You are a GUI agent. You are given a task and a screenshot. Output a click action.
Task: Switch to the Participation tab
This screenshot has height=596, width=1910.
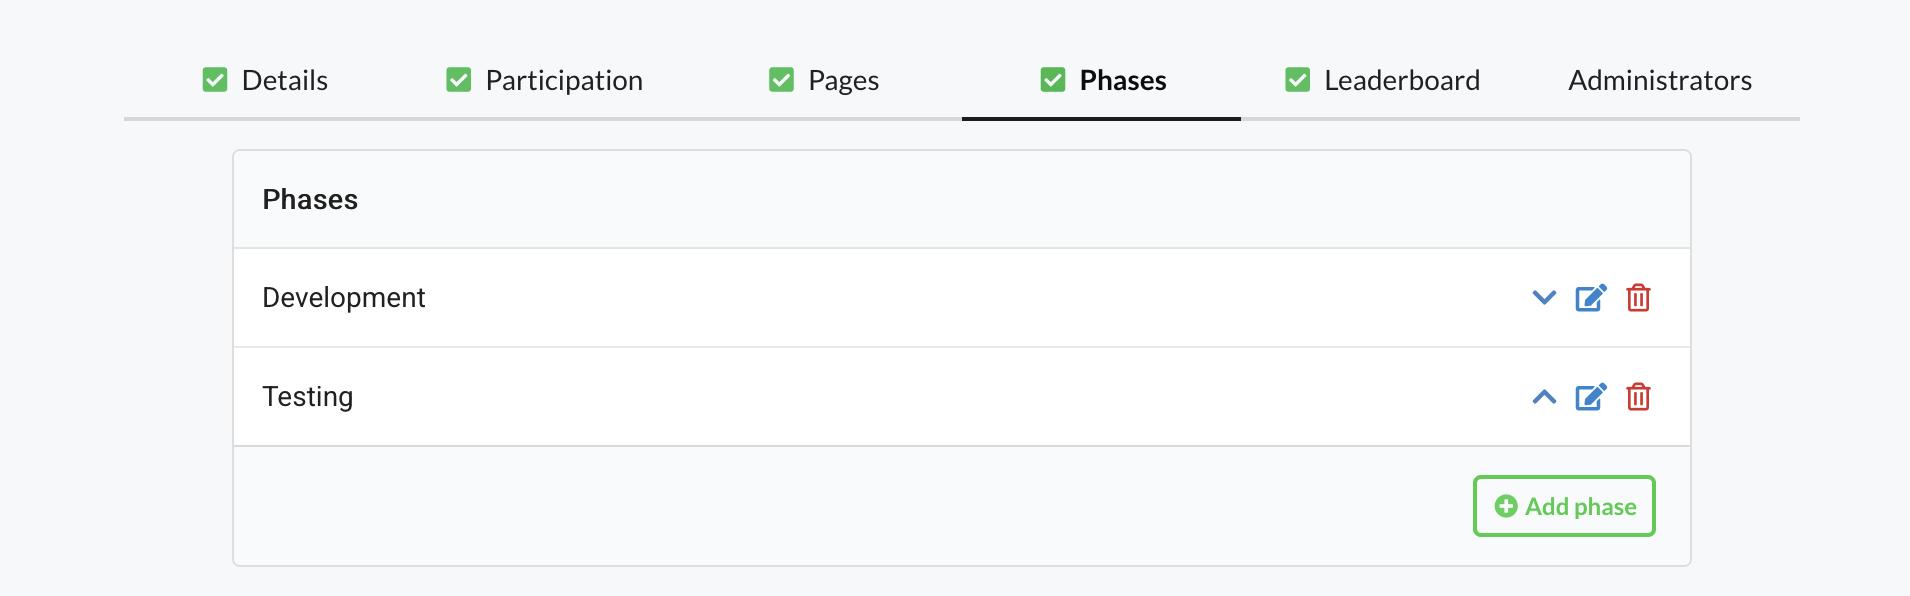point(564,80)
